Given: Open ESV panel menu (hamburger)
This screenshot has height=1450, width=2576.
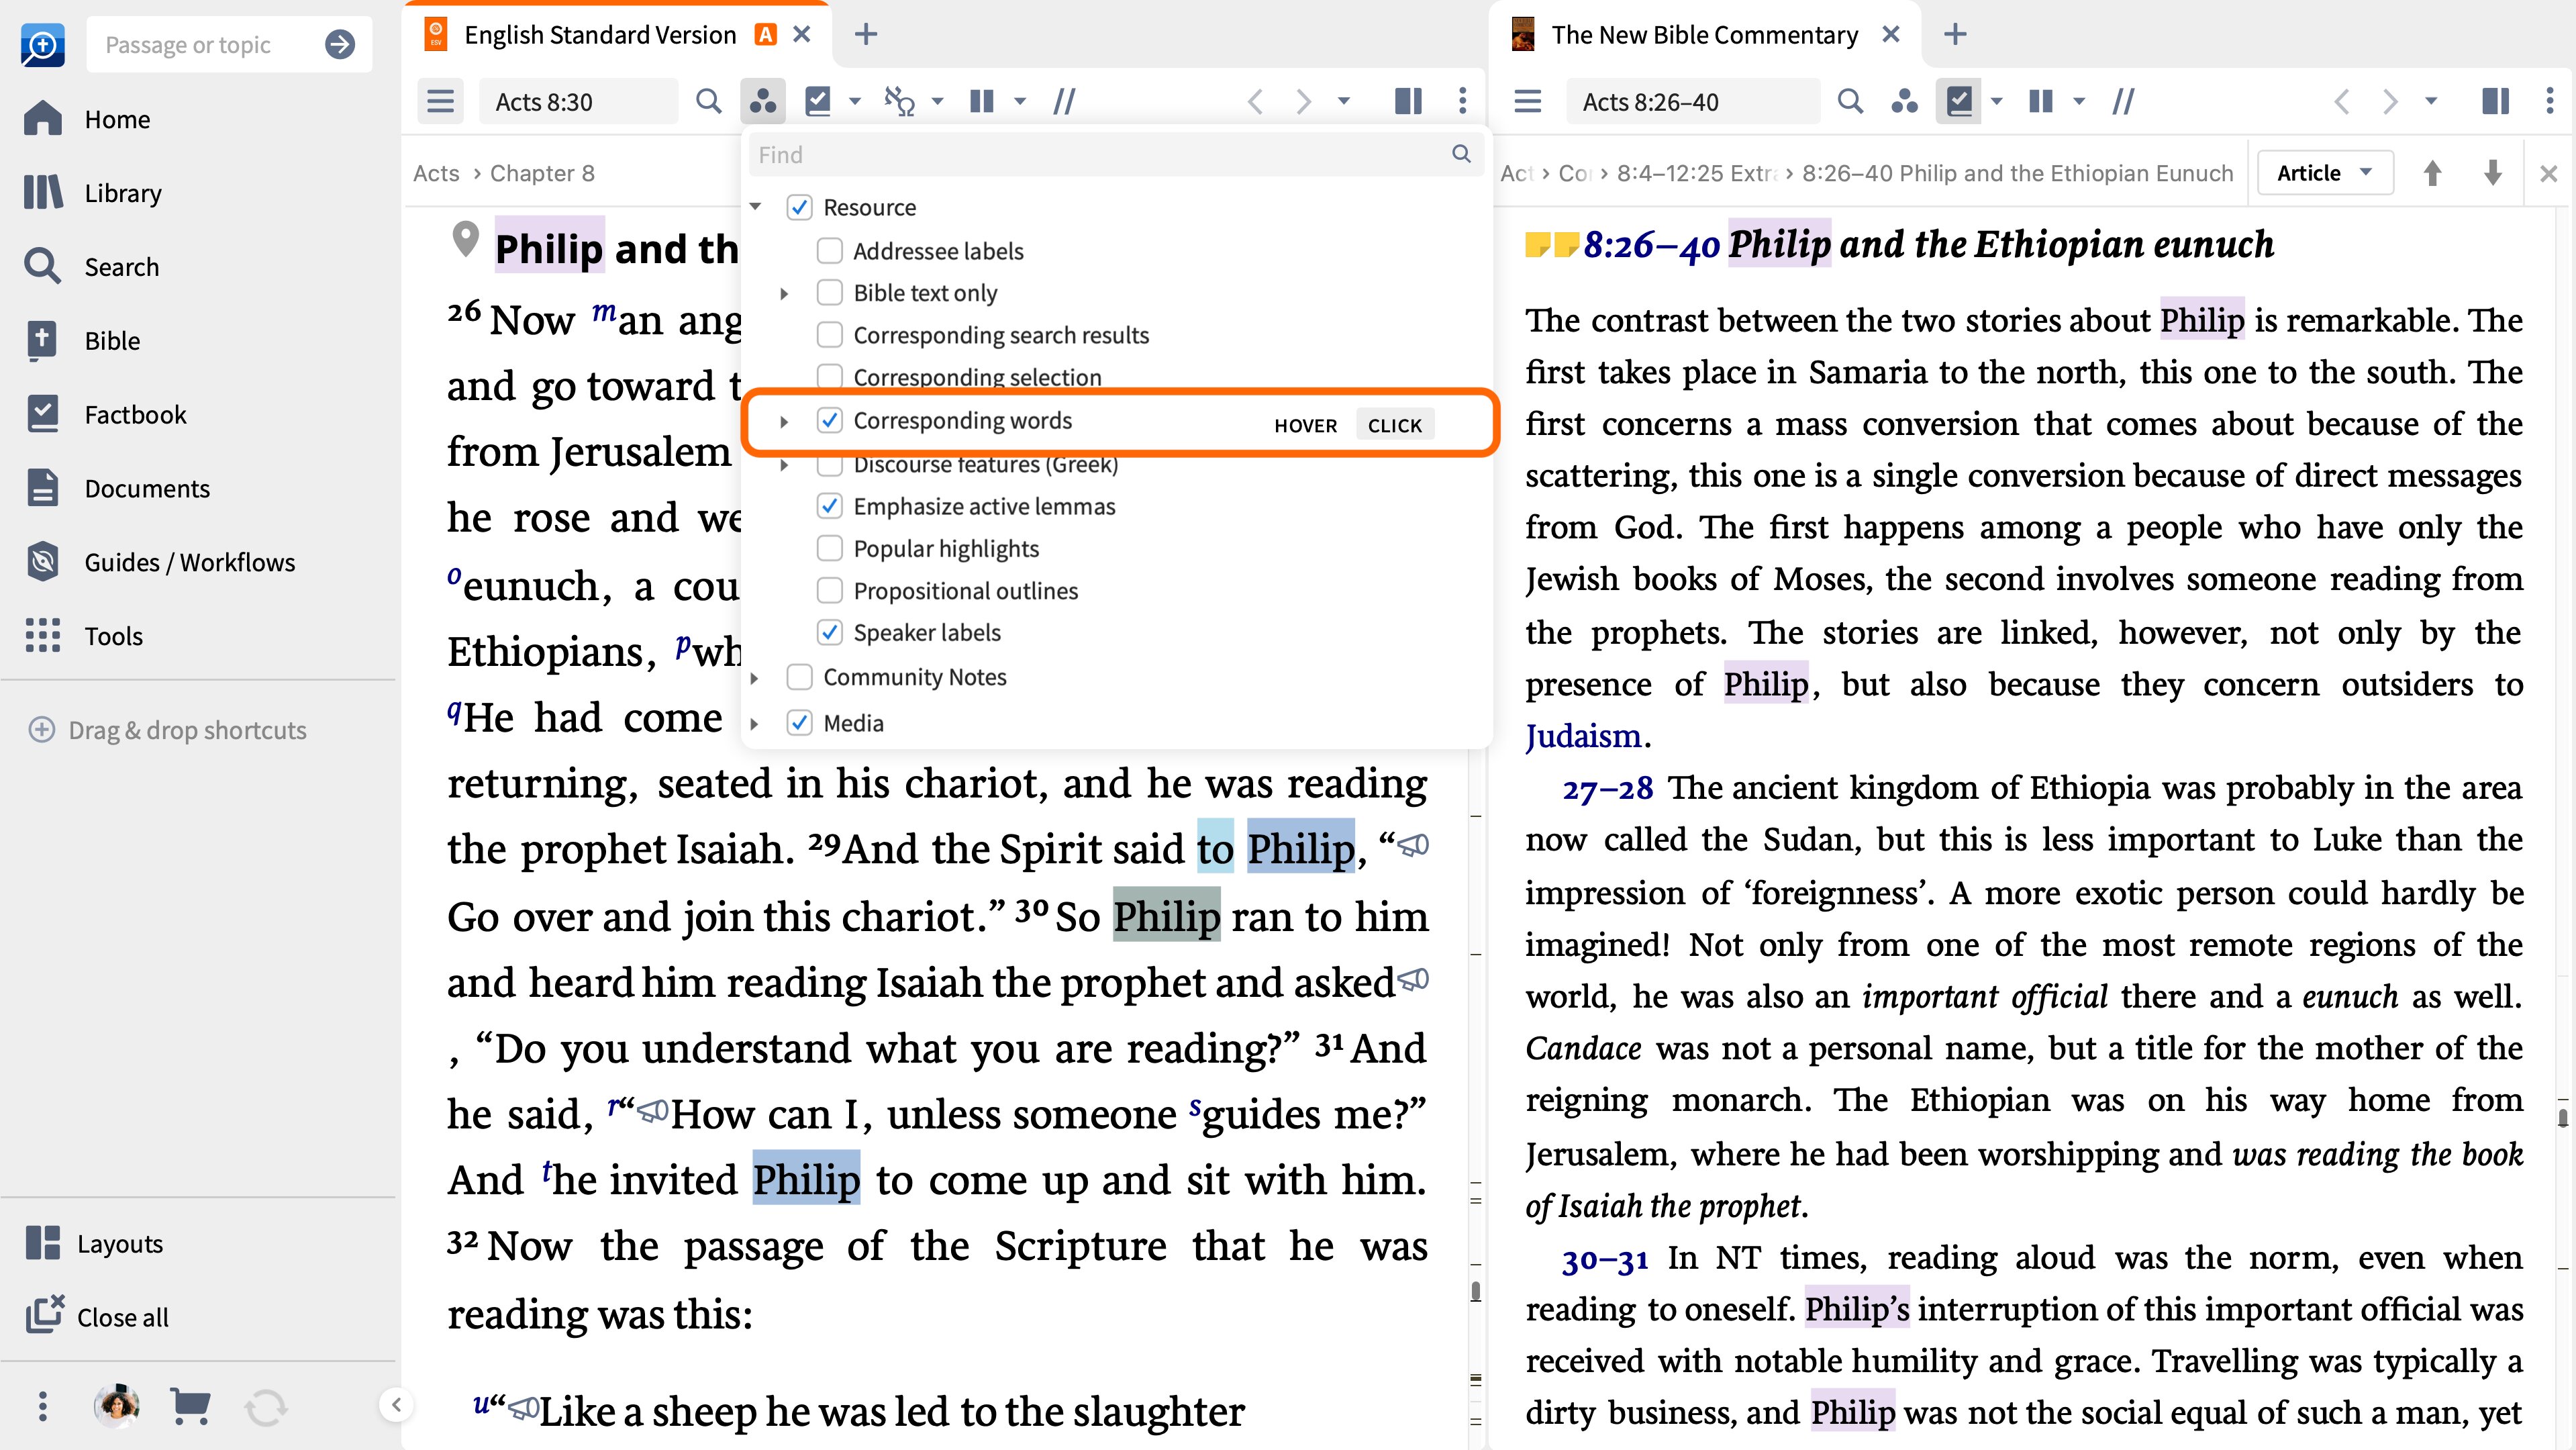Looking at the screenshot, I should [440, 101].
